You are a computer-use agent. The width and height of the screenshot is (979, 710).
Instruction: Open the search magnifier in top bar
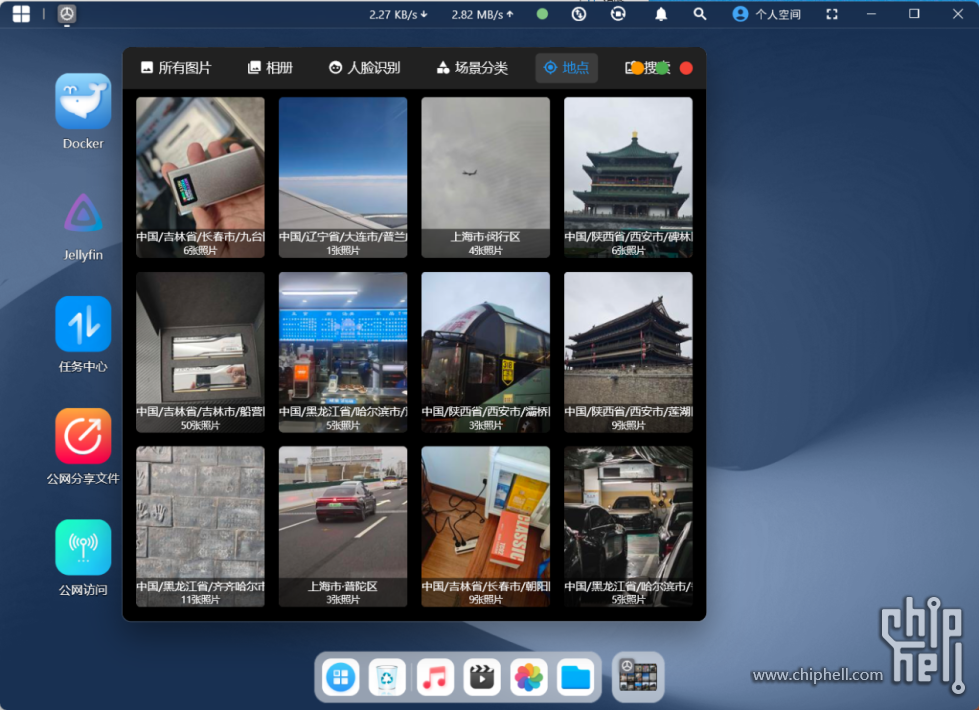point(700,14)
